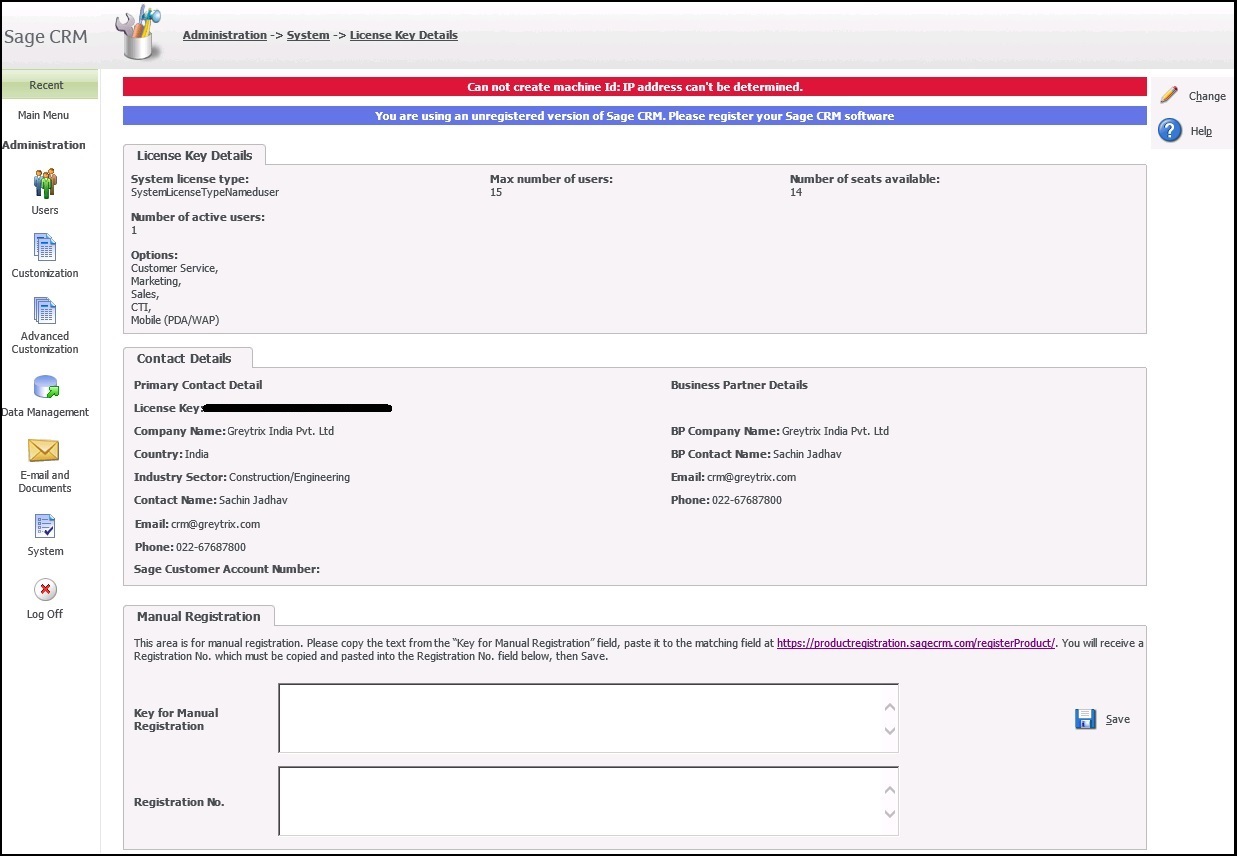The width and height of the screenshot is (1237, 856).
Task: Click scroll down arrow in Registration No. field
Action: click(x=890, y=814)
